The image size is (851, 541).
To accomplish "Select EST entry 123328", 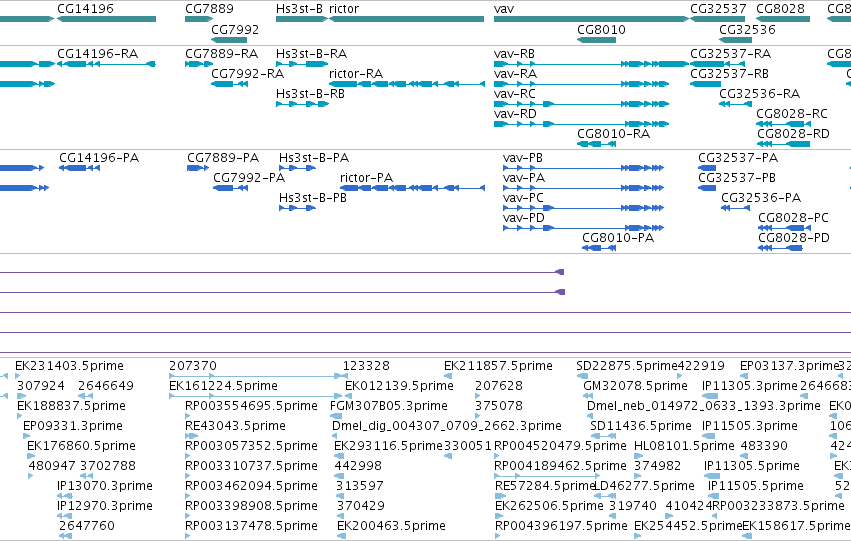I will click(366, 366).
